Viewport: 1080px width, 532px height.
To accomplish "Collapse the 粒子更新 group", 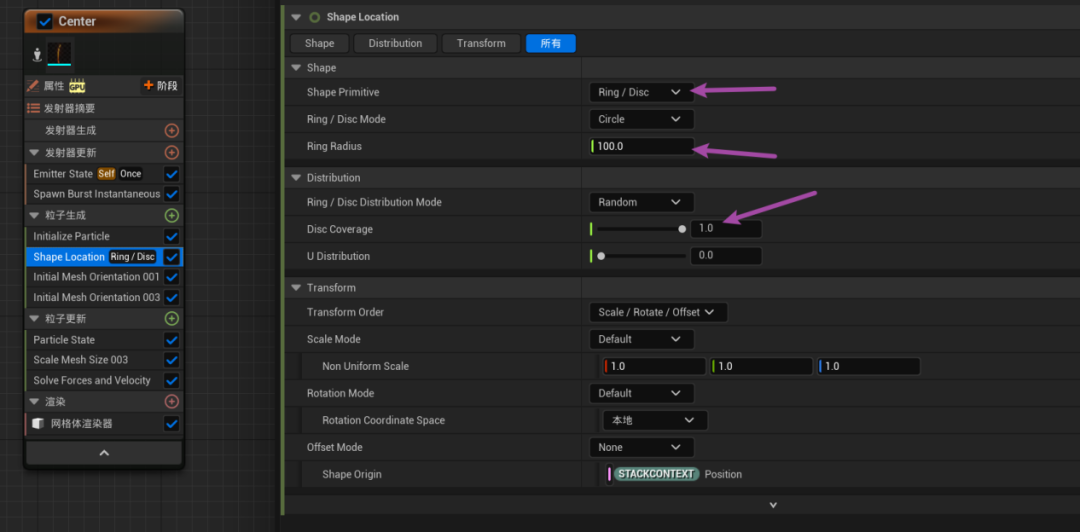I will pos(34,318).
